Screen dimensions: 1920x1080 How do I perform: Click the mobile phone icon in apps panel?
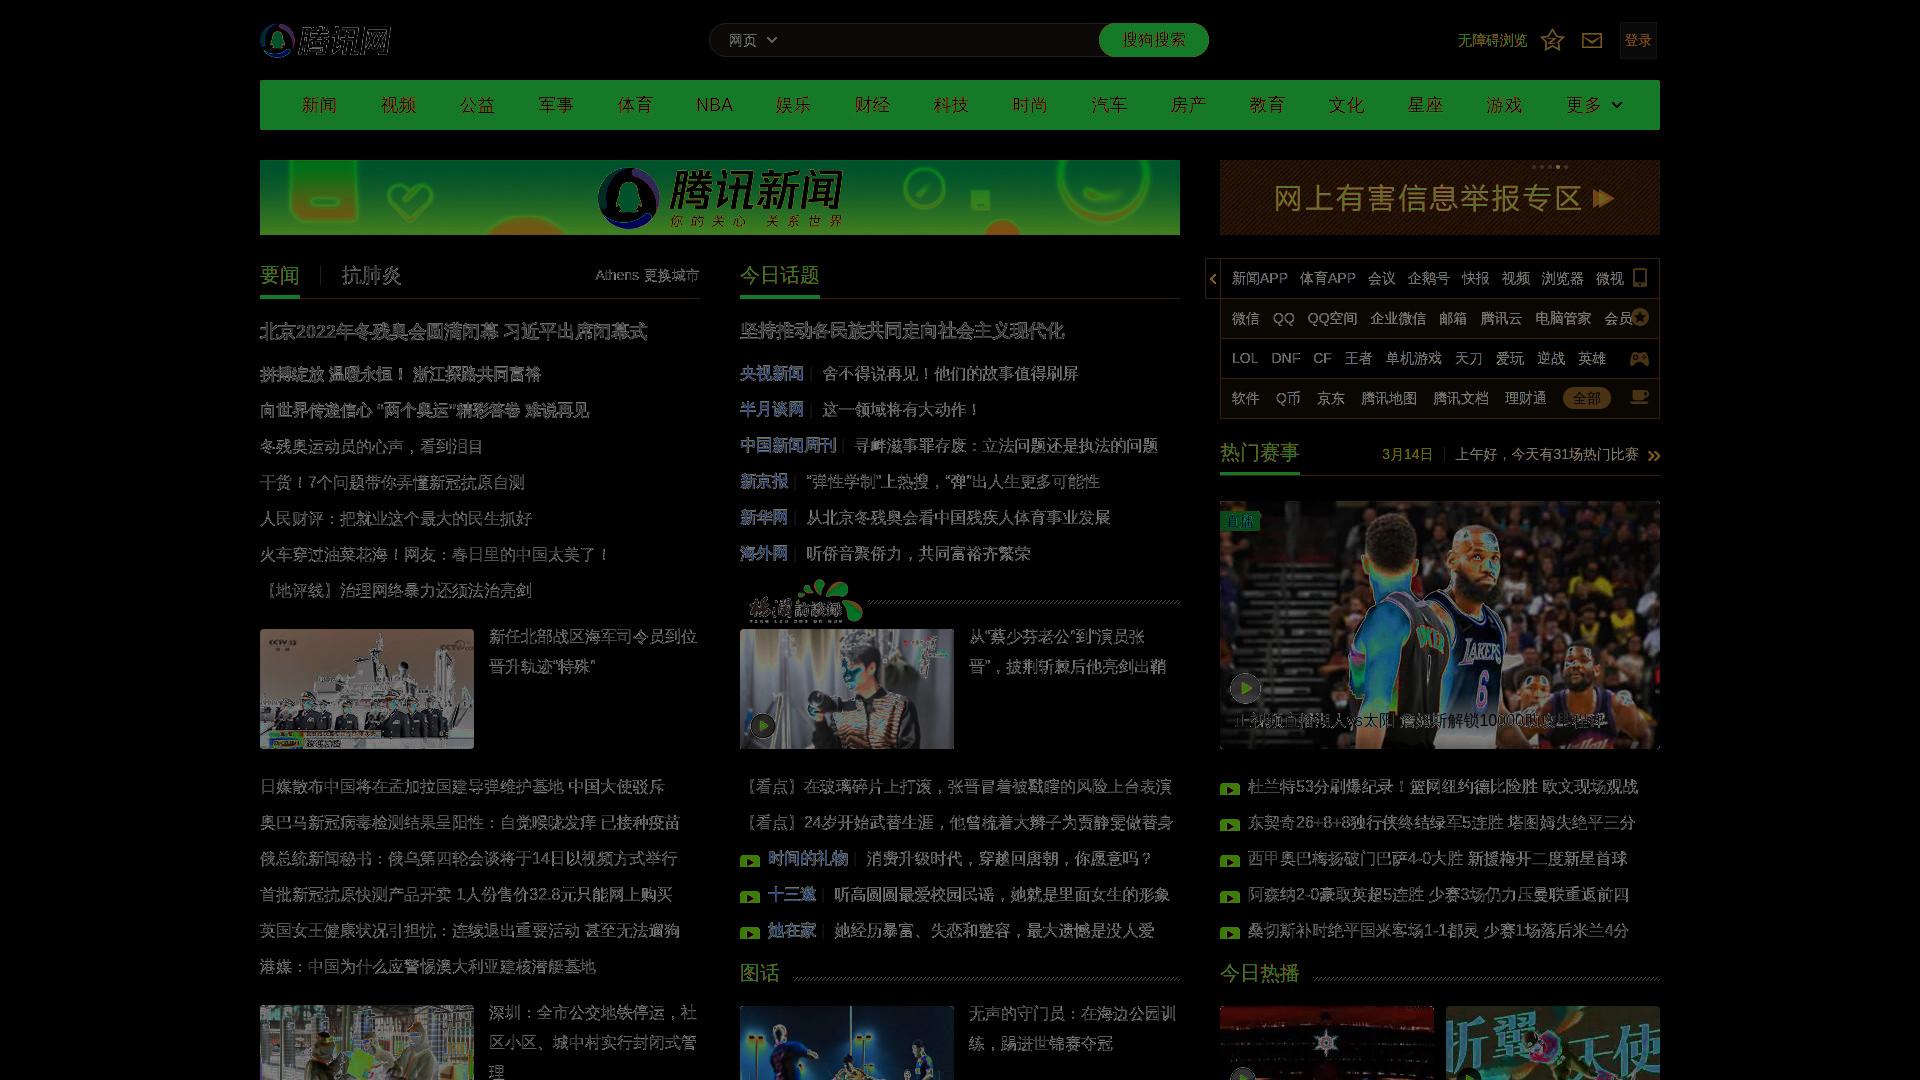[1640, 277]
